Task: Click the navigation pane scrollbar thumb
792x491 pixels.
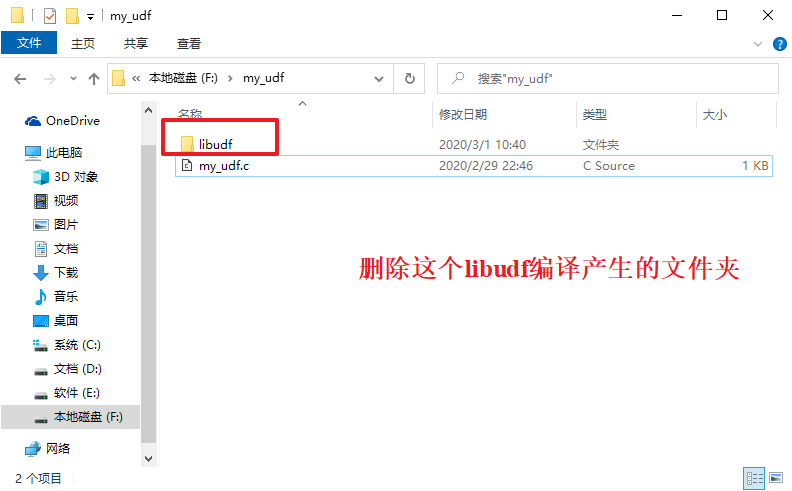Action: tap(148, 296)
